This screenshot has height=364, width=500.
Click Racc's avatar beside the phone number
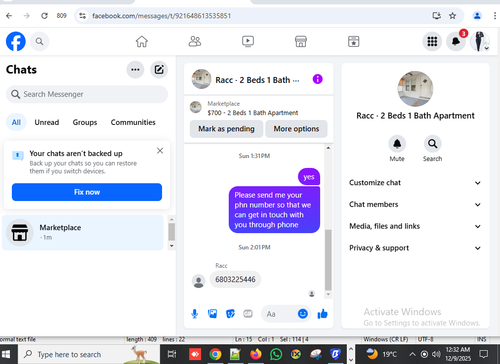pyautogui.click(x=199, y=281)
